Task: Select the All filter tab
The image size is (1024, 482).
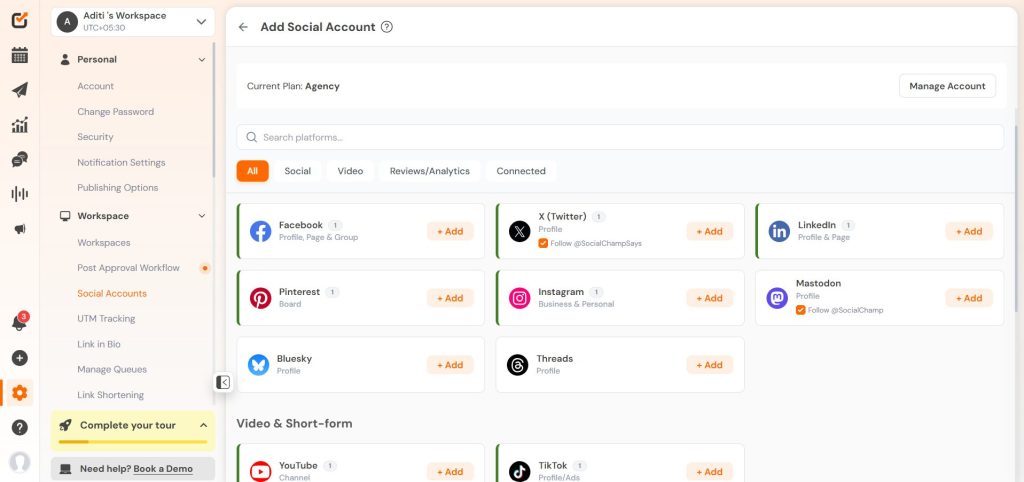Action: pos(253,171)
